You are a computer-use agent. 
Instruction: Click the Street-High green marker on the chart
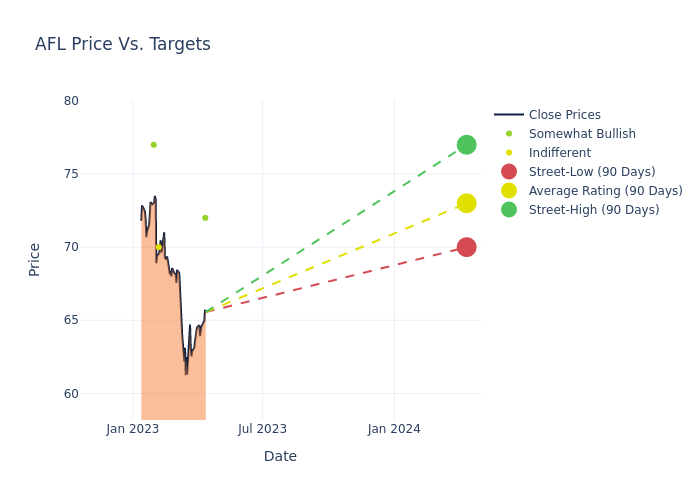(x=466, y=145)
